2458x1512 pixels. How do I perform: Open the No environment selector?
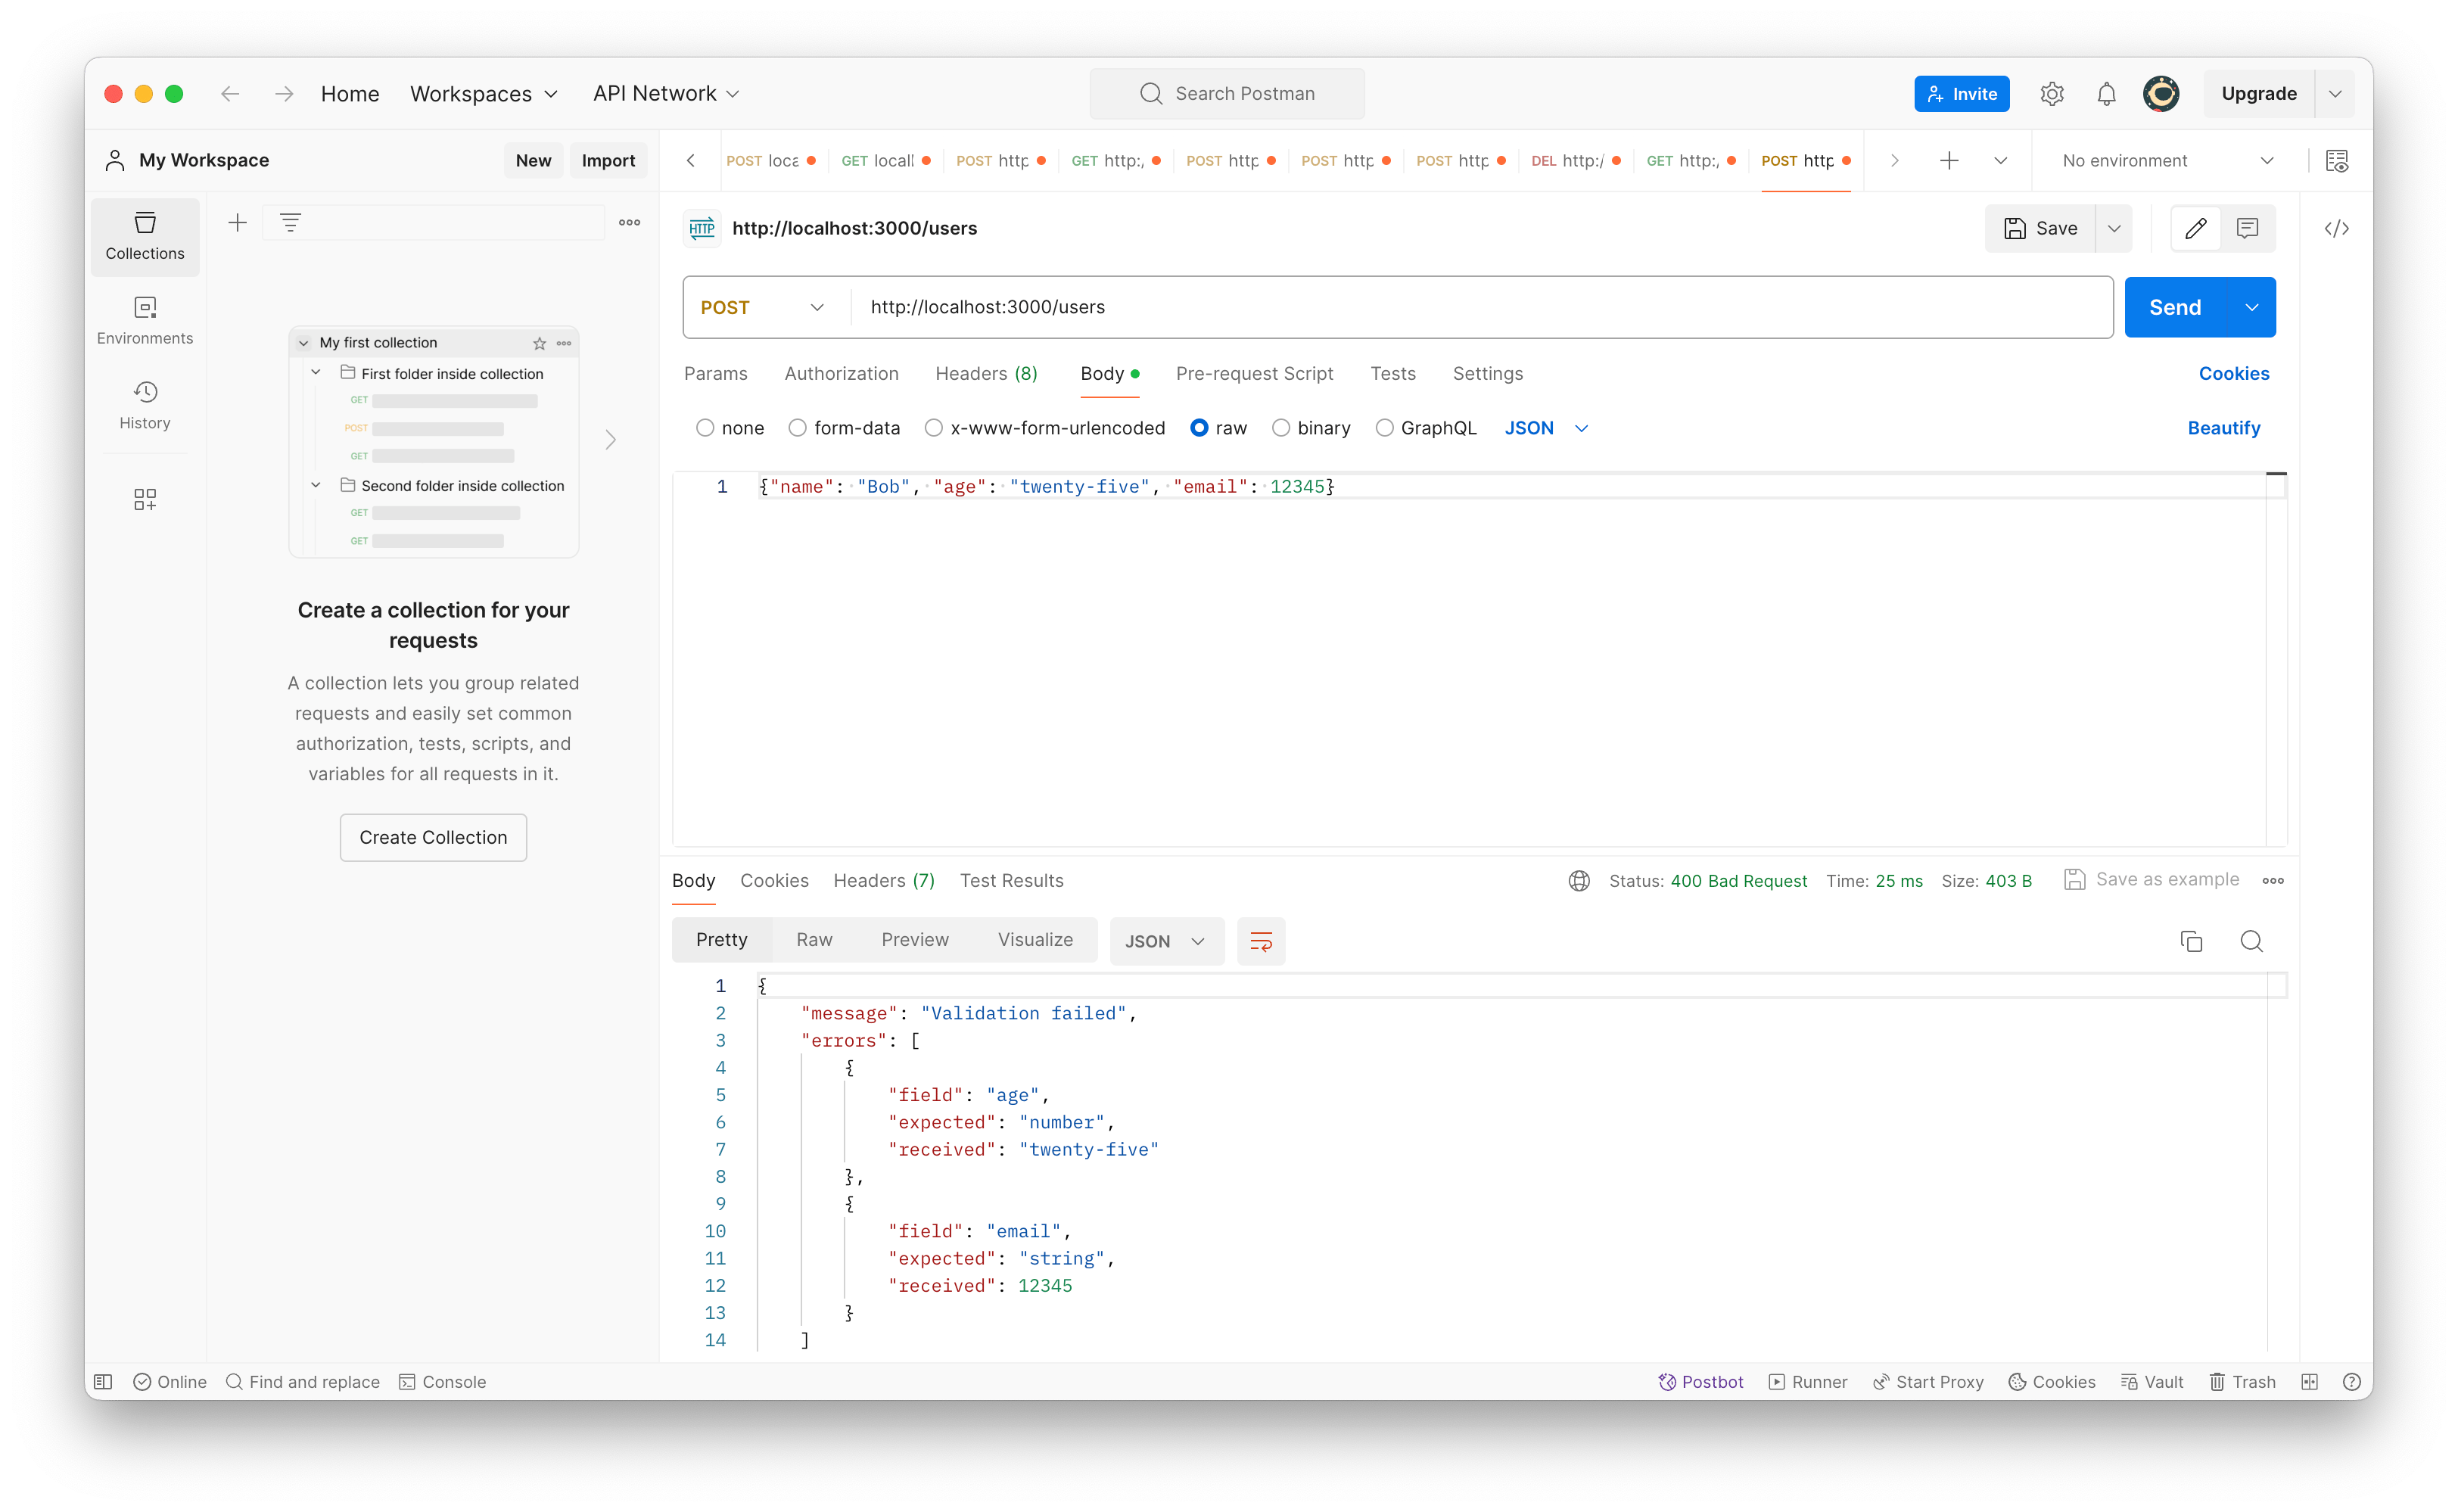click(2167, 160)
